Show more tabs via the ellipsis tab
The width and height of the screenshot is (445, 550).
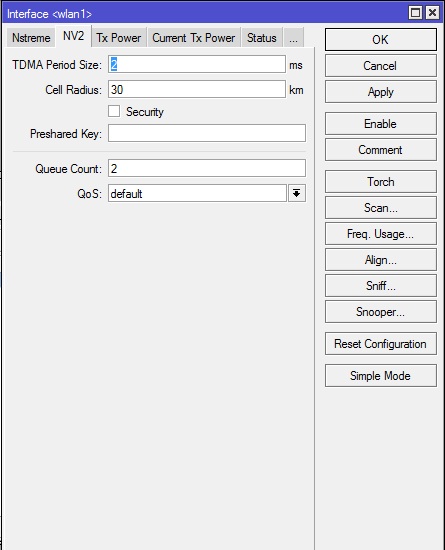[x=294, y=38]
